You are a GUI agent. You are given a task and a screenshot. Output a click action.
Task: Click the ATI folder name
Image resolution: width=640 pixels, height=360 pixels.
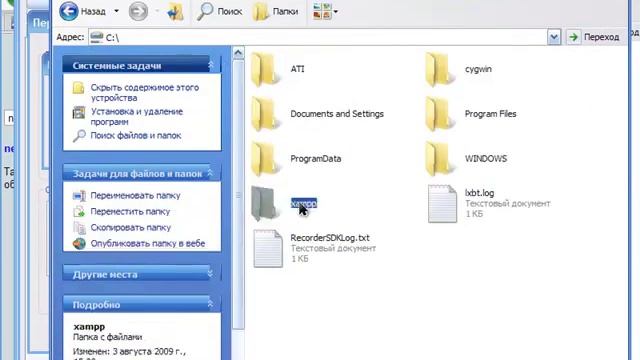click(298, 69)
